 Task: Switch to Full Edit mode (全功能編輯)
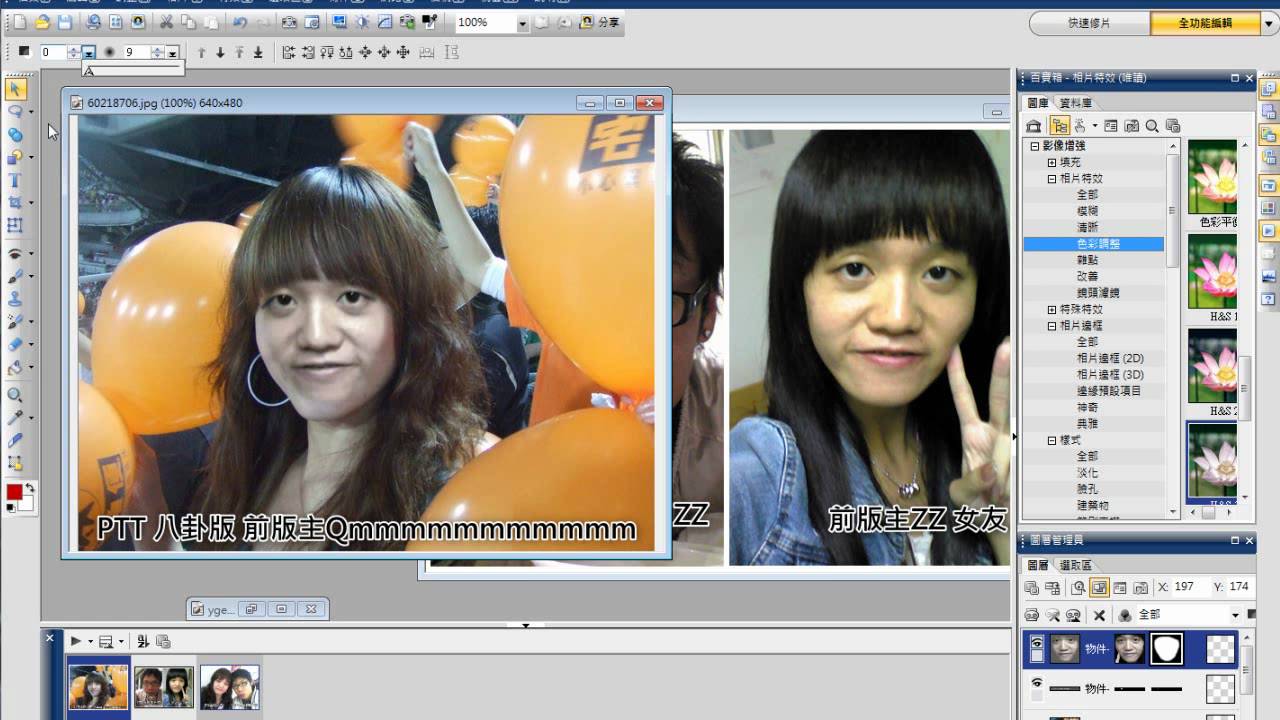click(1205, 23)
